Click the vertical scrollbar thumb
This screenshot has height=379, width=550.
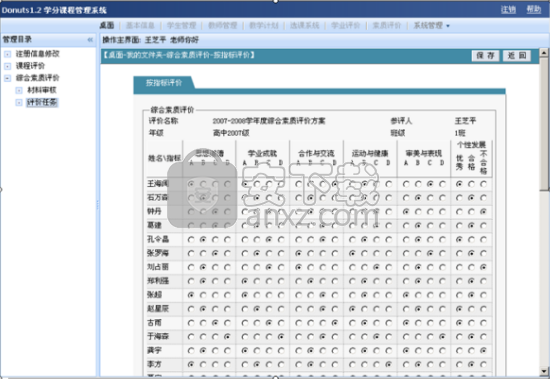click(544, 124)
